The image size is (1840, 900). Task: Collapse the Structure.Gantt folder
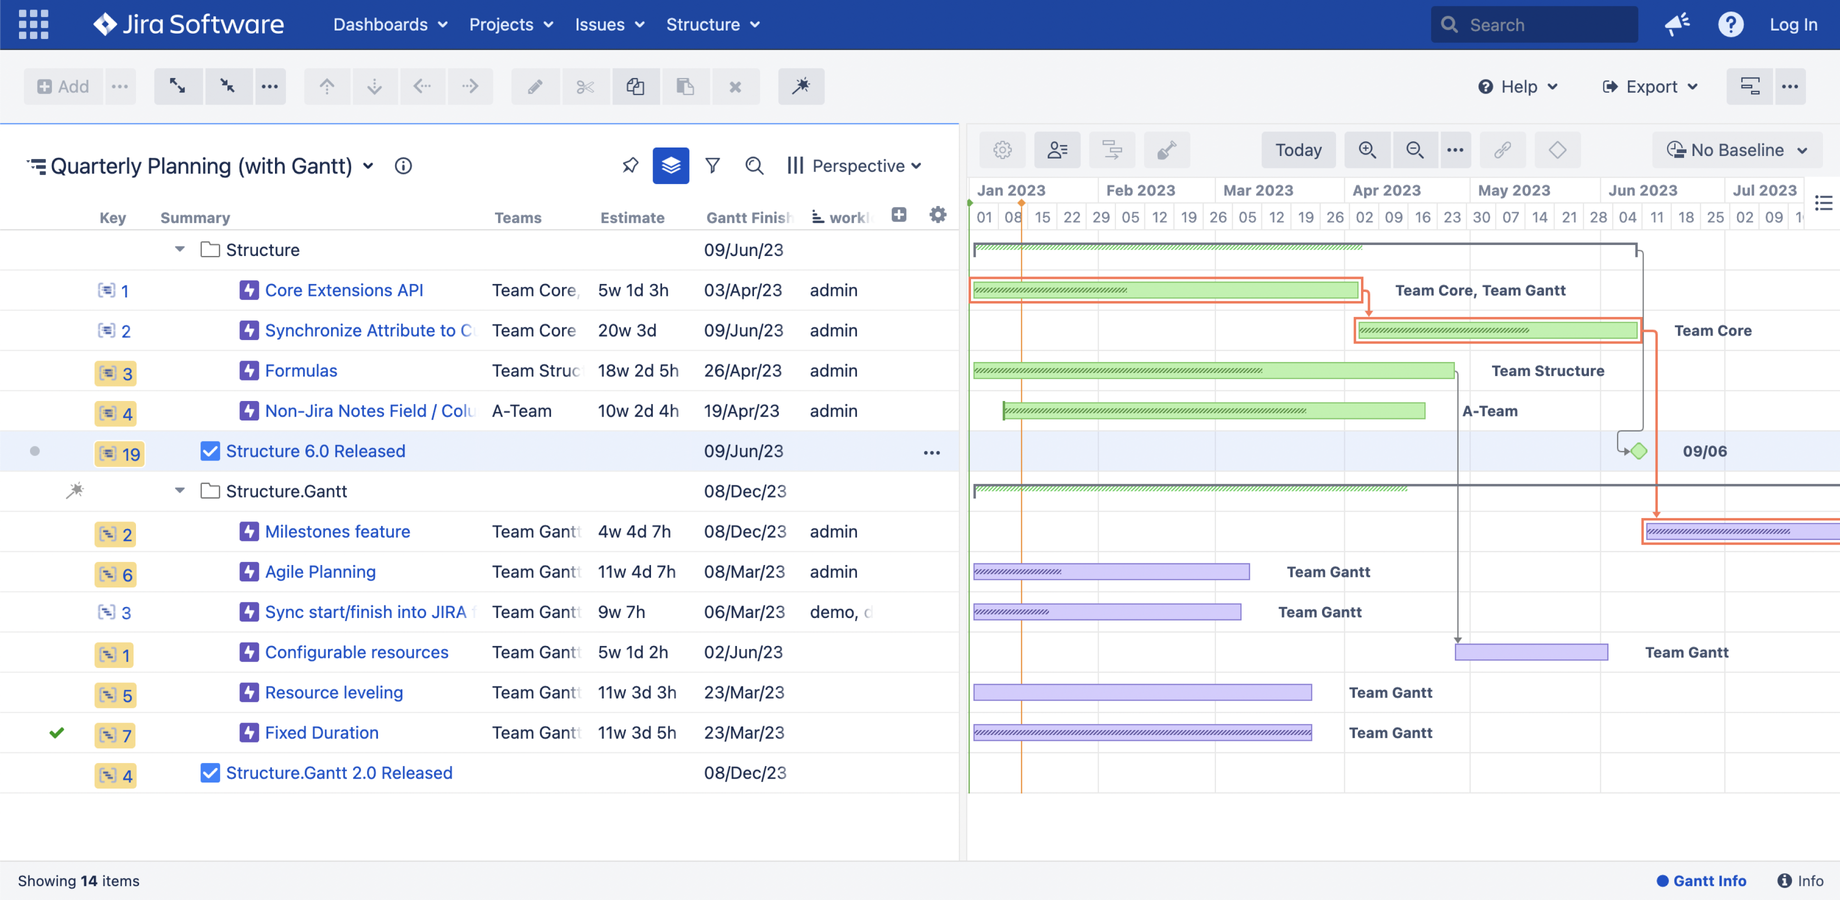click(x=180, y=491)
